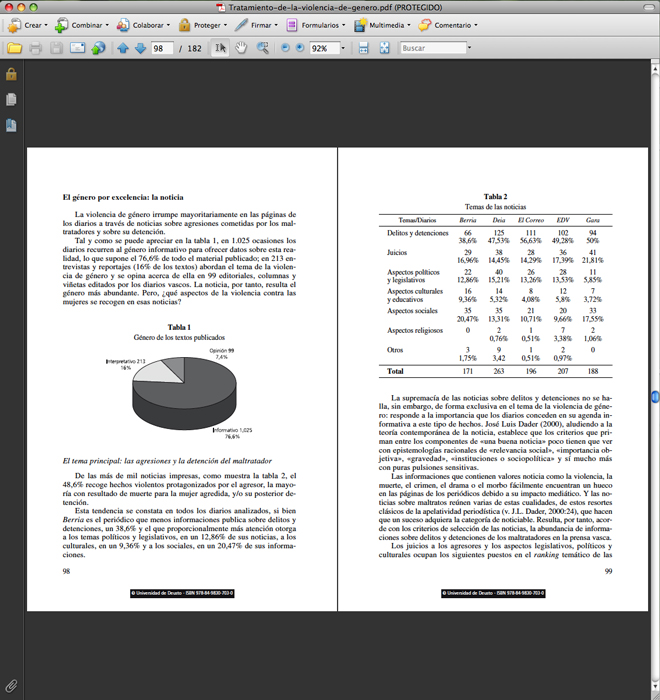Click page number 99 at bottom right

click(x=608, y=571)
